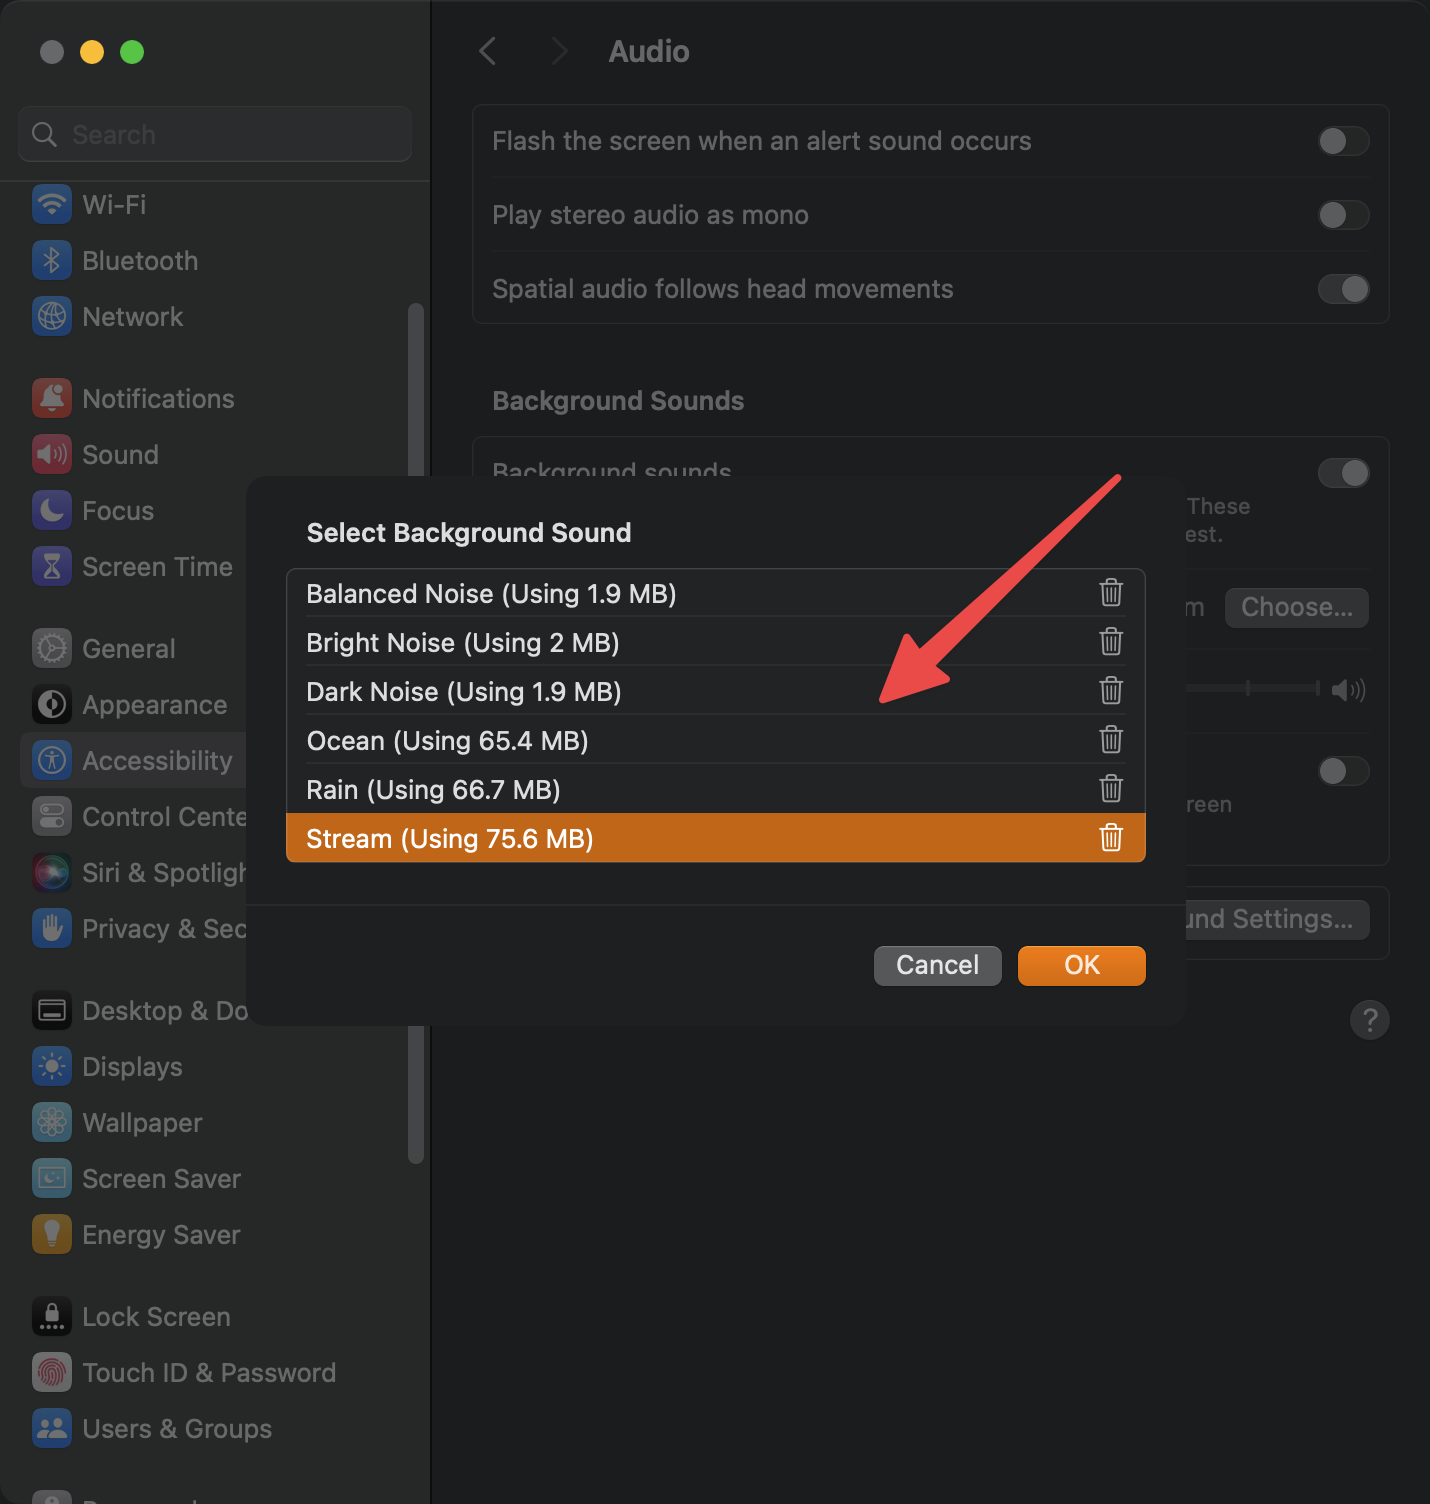This screenshot has height=1504, width=1430.
Task: Open Bluetooth settings from the sidebar
Action: point(139,260)
